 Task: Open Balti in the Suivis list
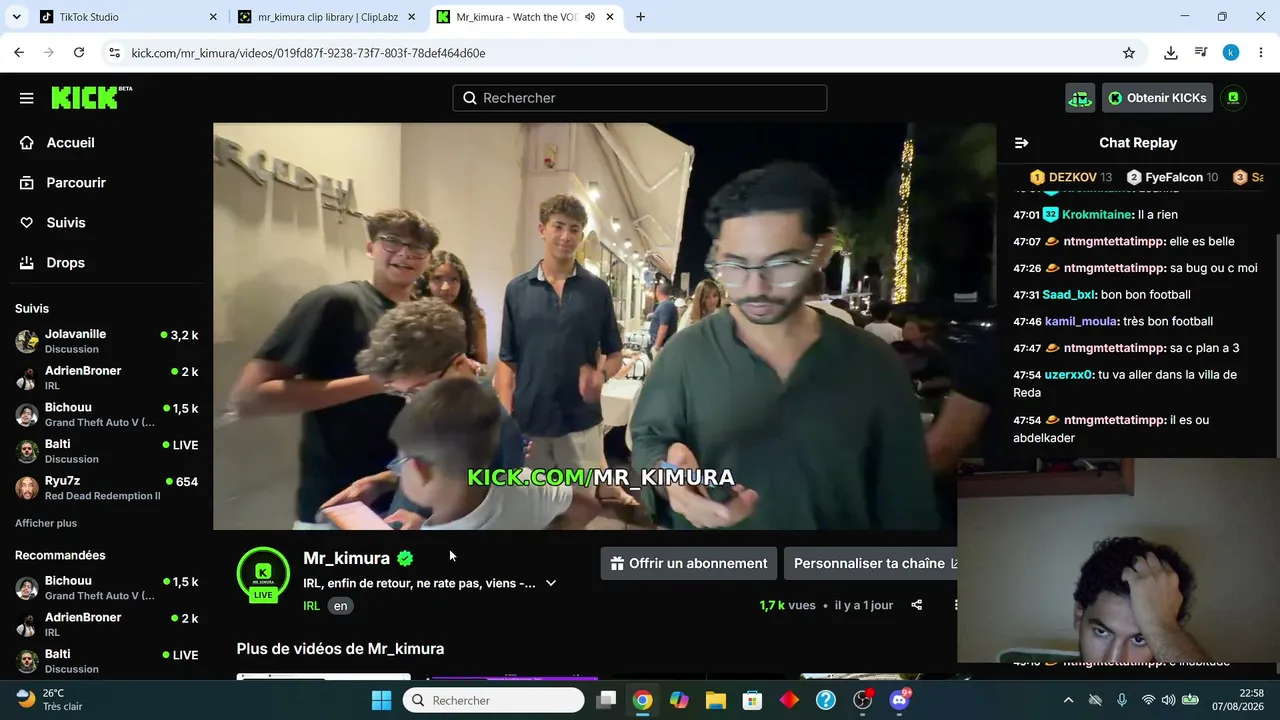[x=107, y=451]
